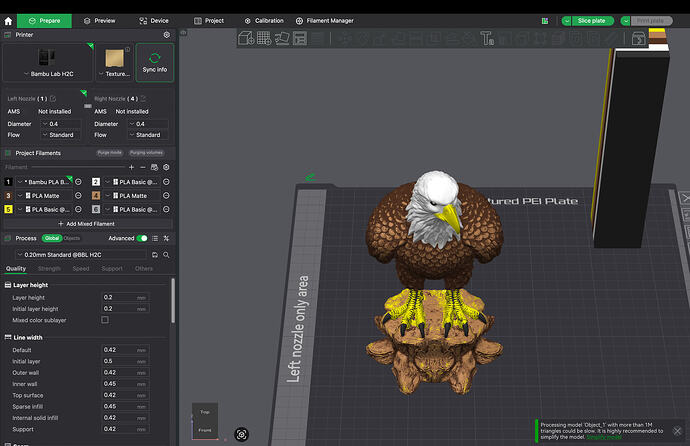Toggle the Advanced mode switch
This screenshot has height=446, width=690.
142,238
